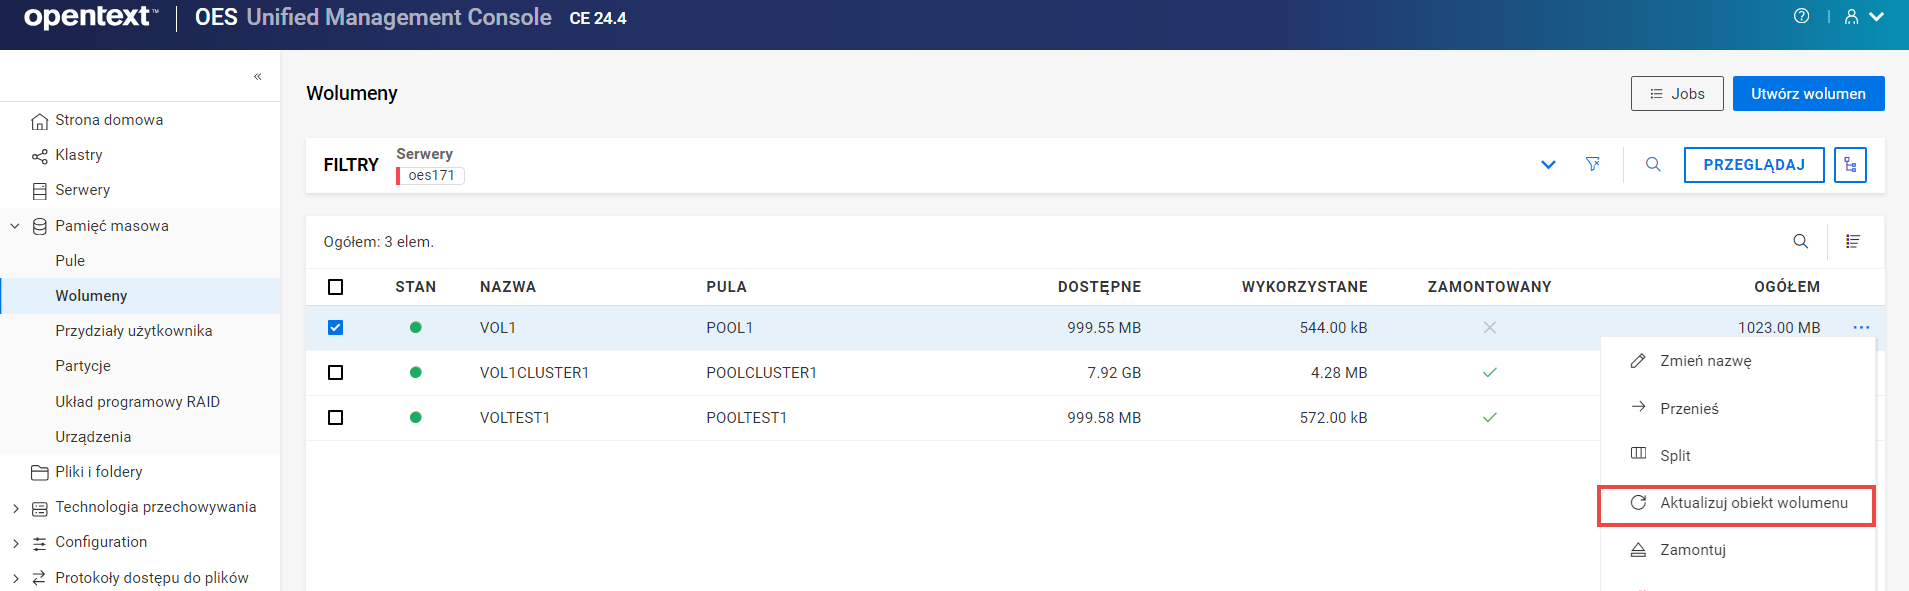Click the three-dot actions for VOL1

pos(1860,328)
